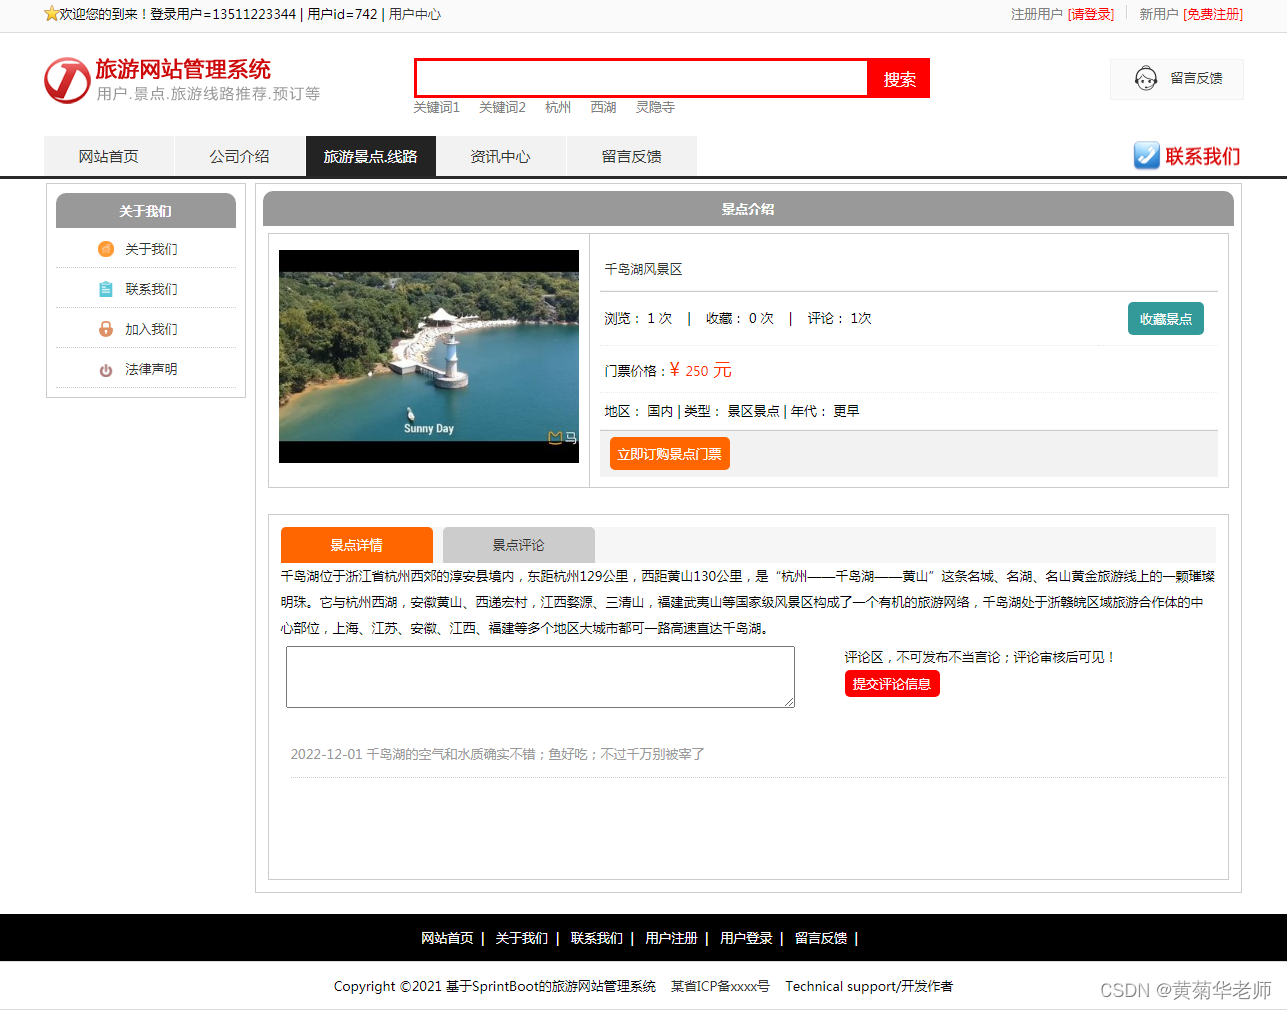Select the 旅游景点.线路 navigation tab
The image size is (1287, 1010).
pos(371,156)
